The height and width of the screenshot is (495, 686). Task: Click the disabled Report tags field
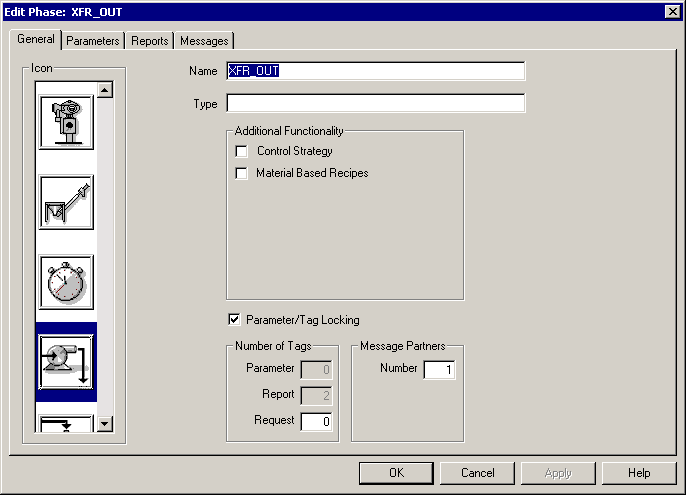point(316,396)
